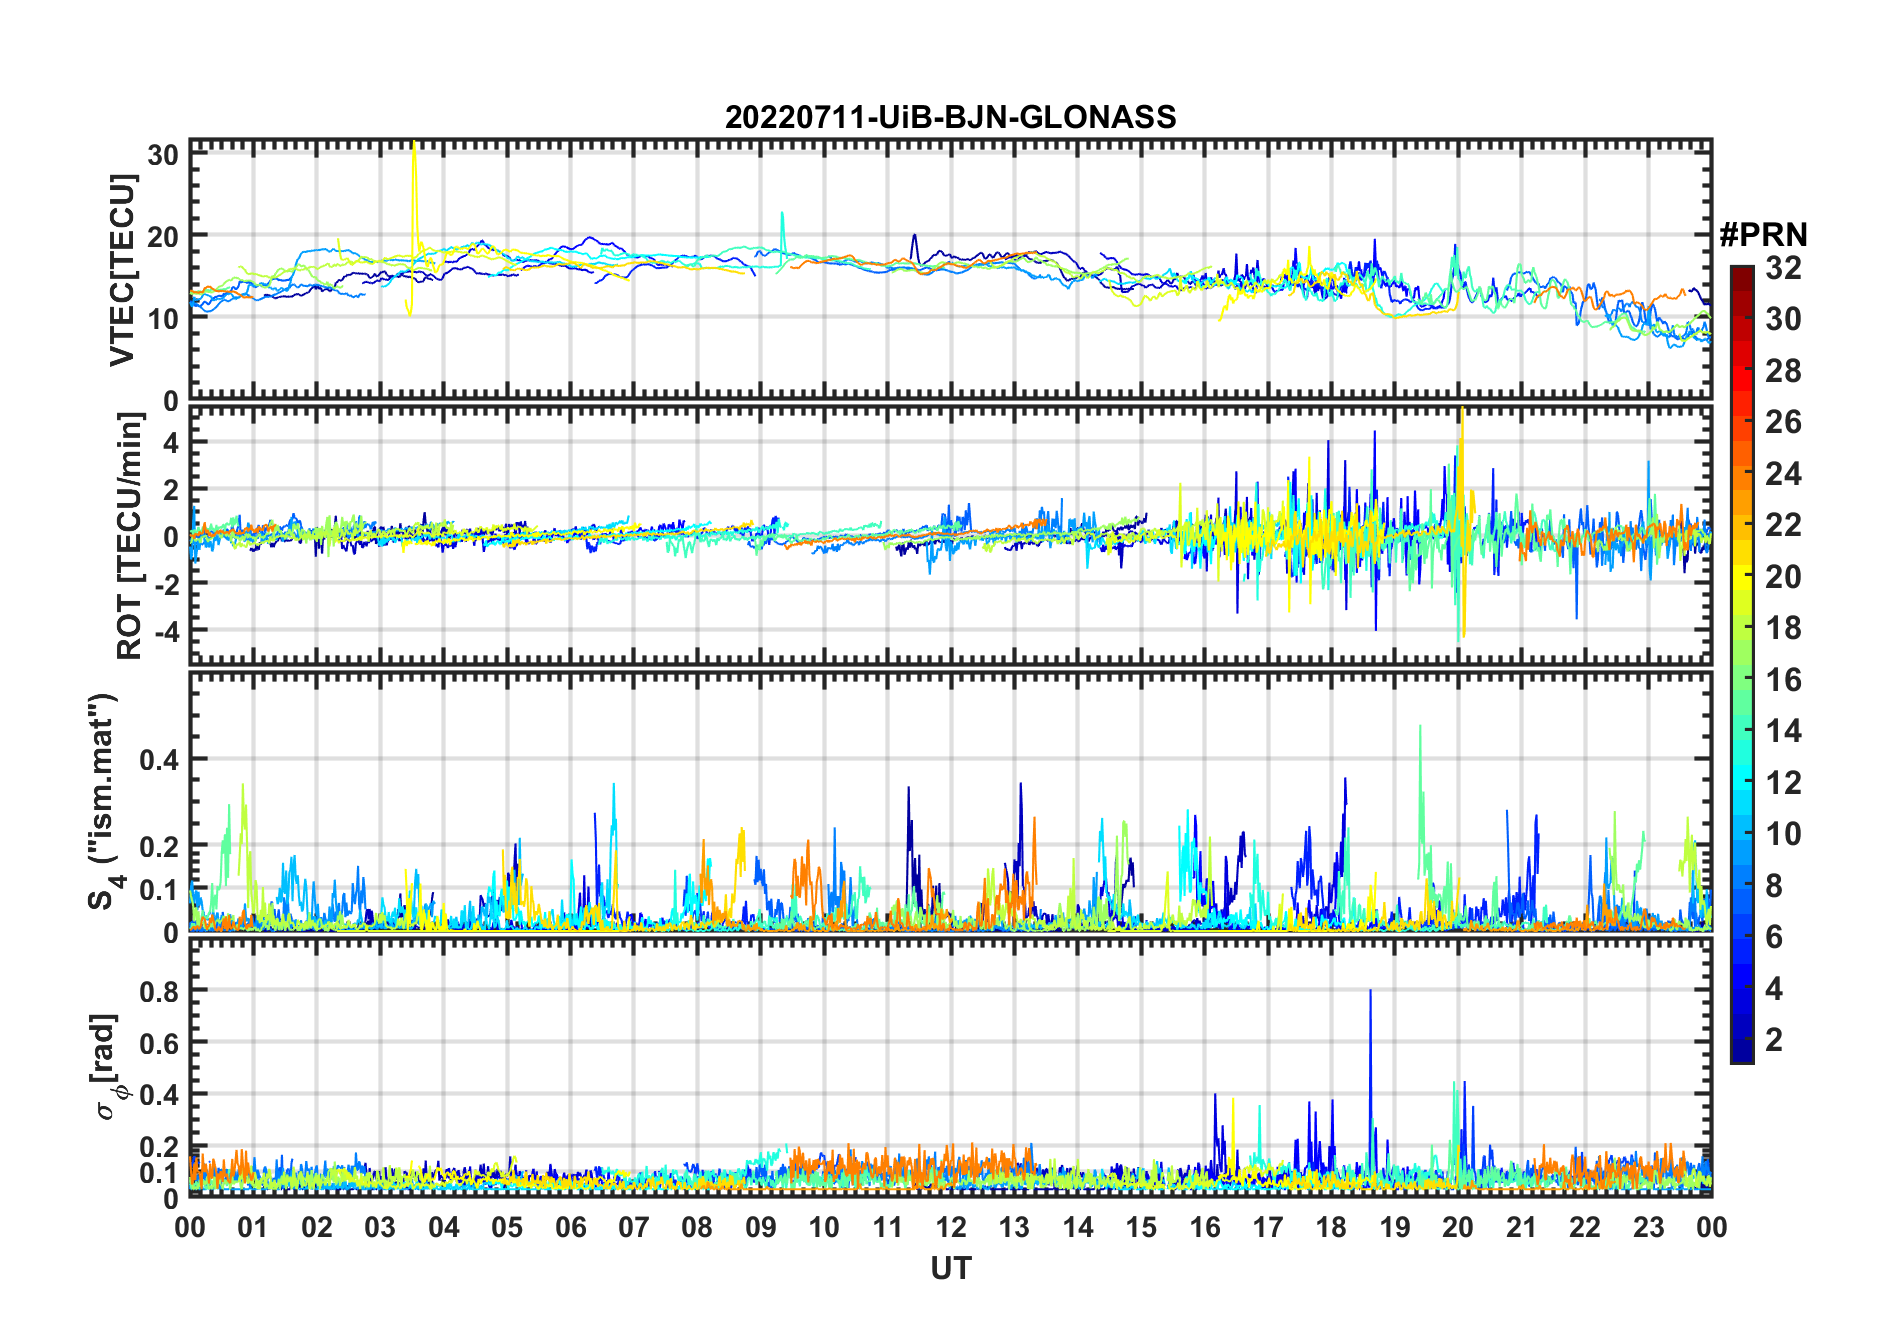Select the VTEC axis tick label 10
The height and width of the screenshot is (1330, 1902).
[163, 319]
